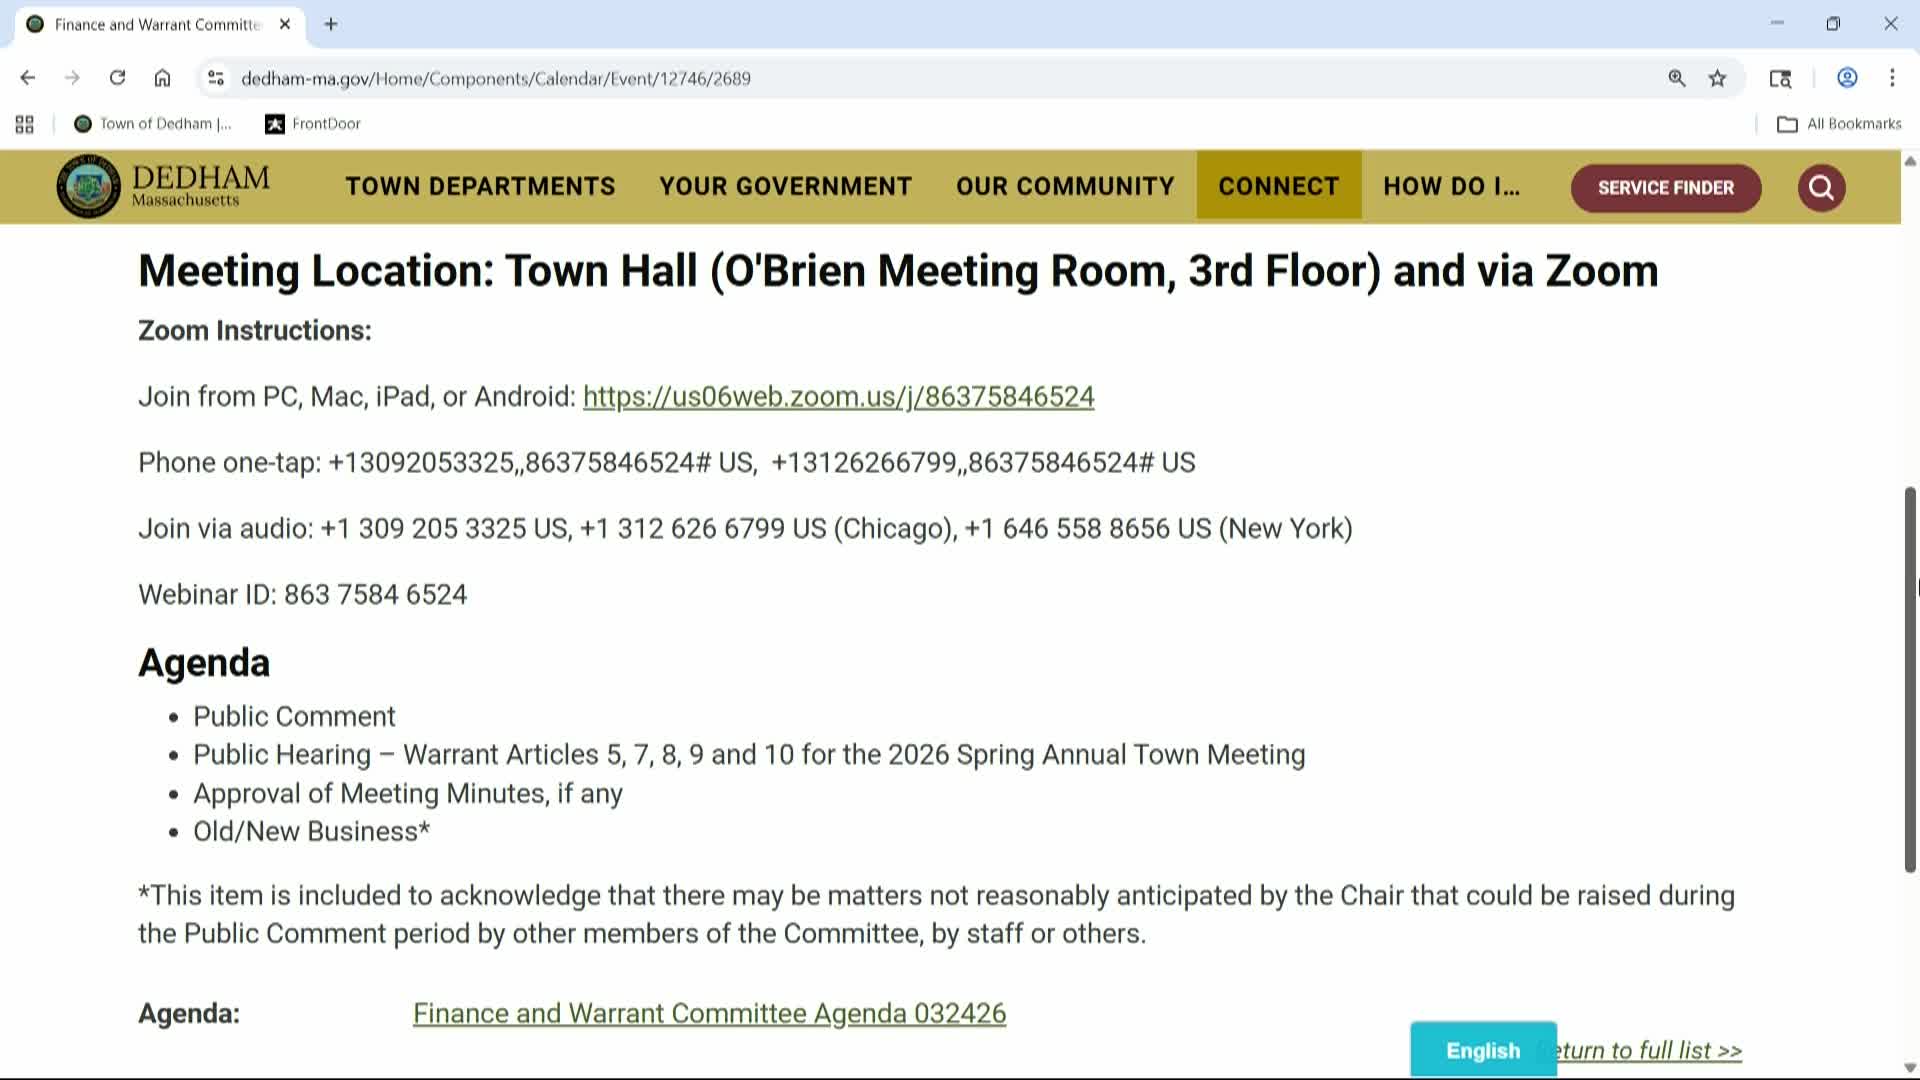The width and height of the screenshot is (1920, 1080).
Task: Go back with the browser back arrow
Action: coord(28,78)
